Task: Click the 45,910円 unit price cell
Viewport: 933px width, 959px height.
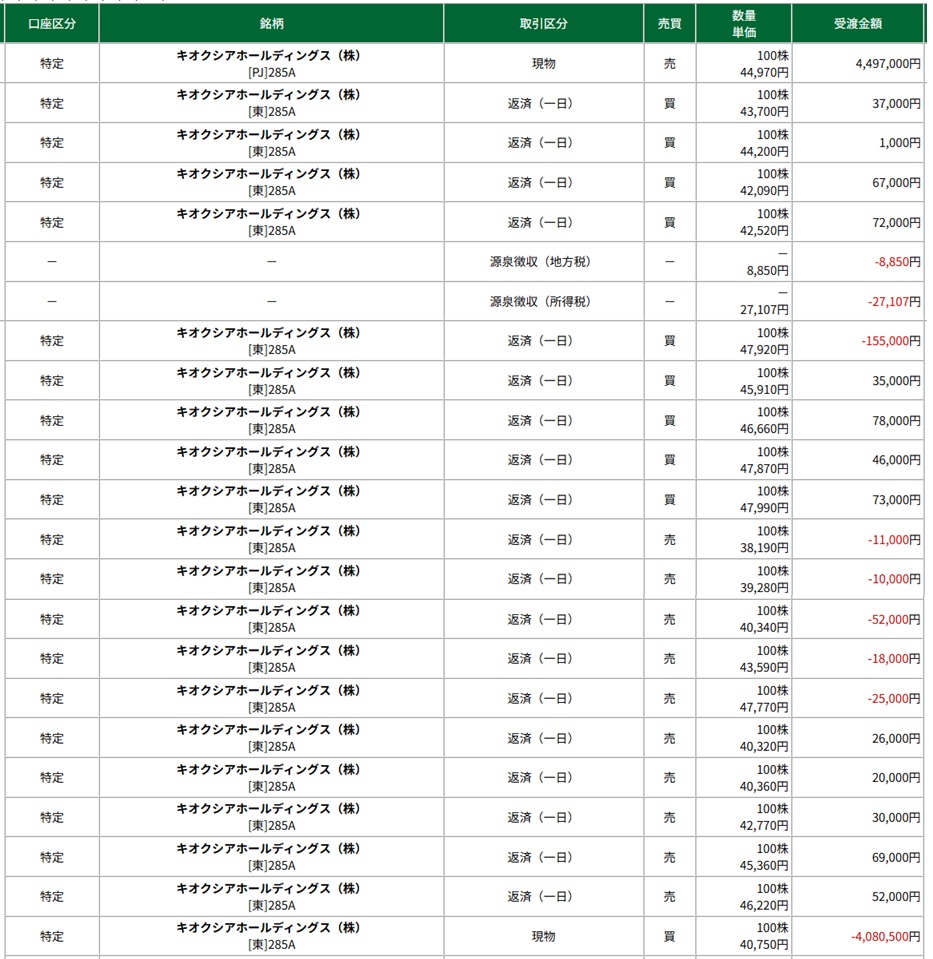Action: click(764, 390)
